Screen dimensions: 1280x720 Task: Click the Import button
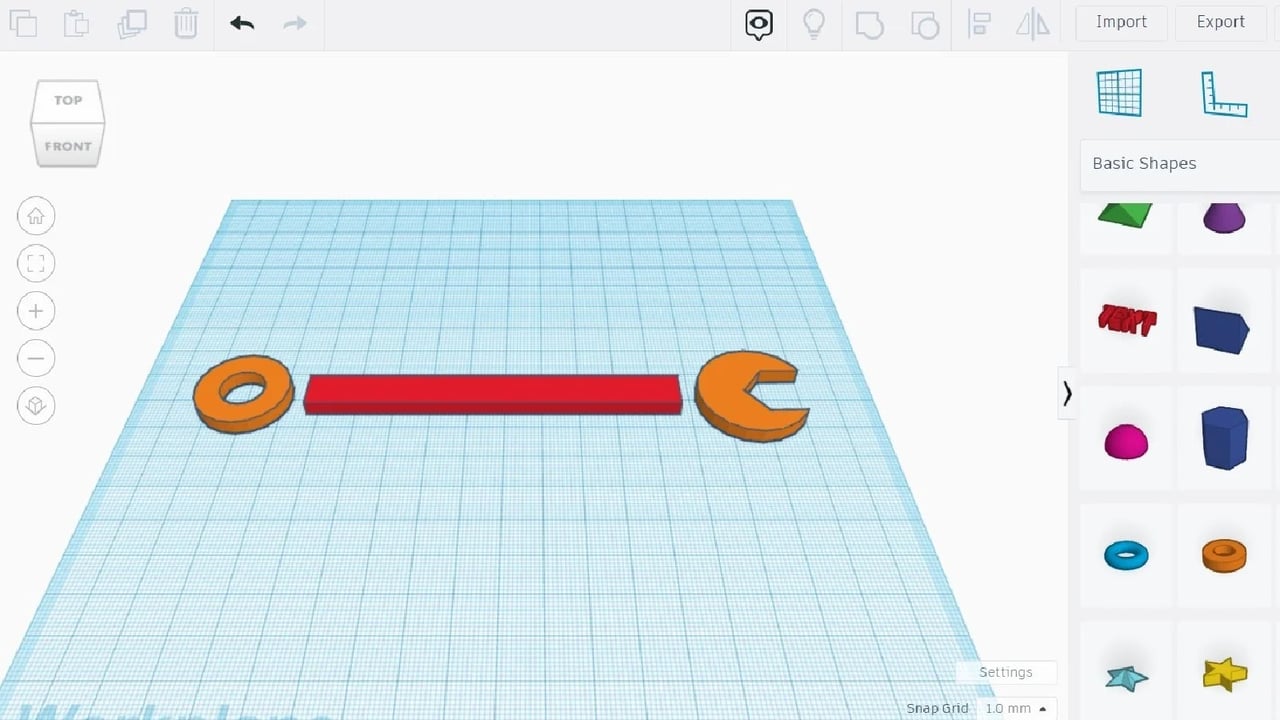point(1121,22)
